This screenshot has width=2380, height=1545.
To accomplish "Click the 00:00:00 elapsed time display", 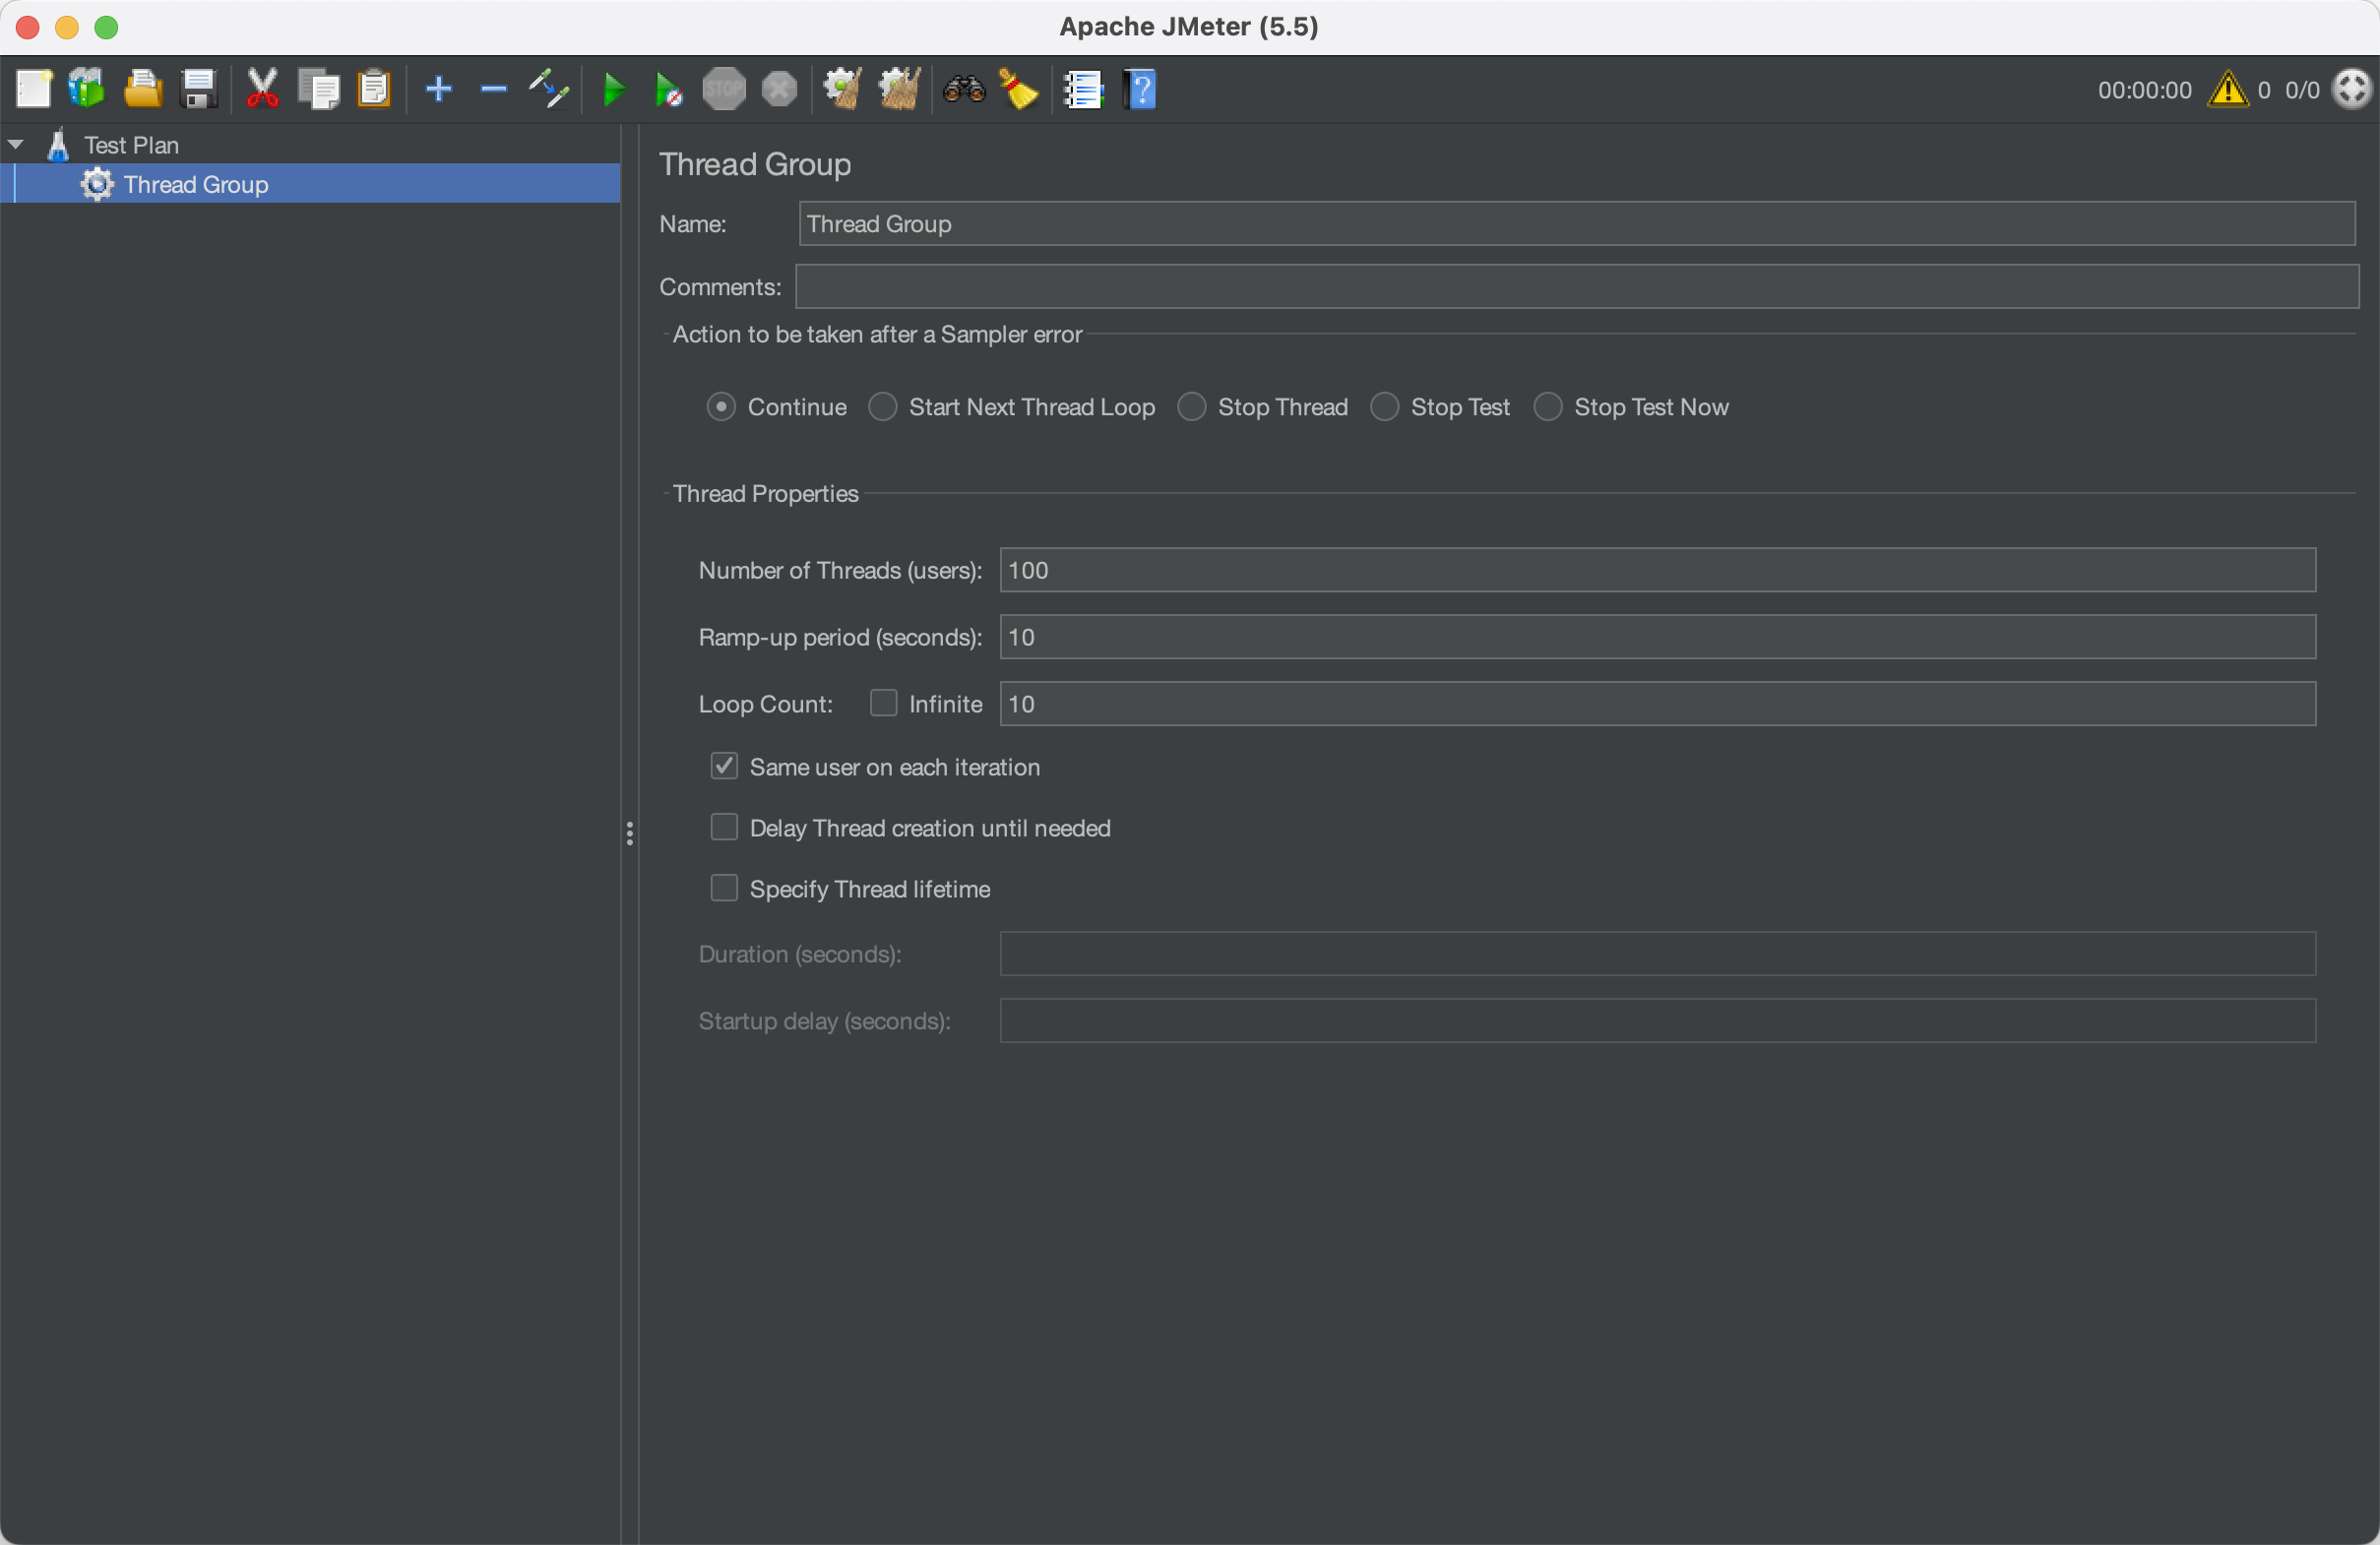I will 2145,90.
